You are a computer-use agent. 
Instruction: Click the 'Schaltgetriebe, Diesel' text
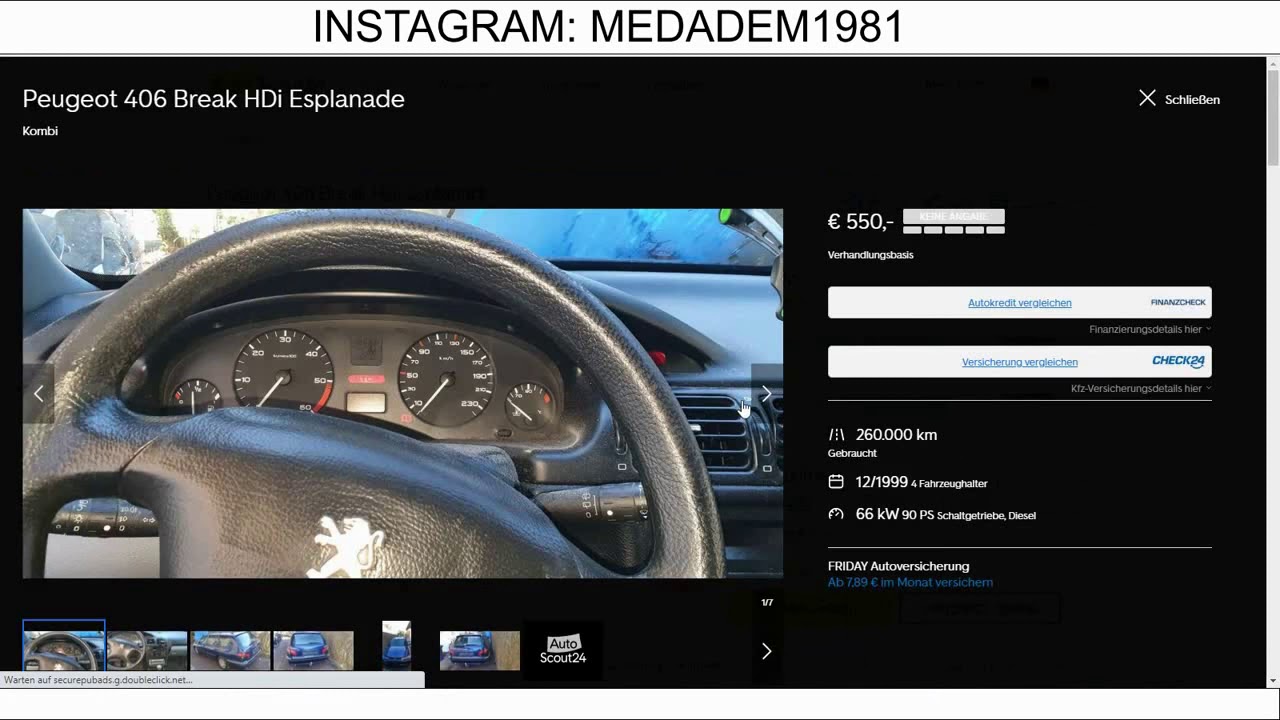click(986, 516)
